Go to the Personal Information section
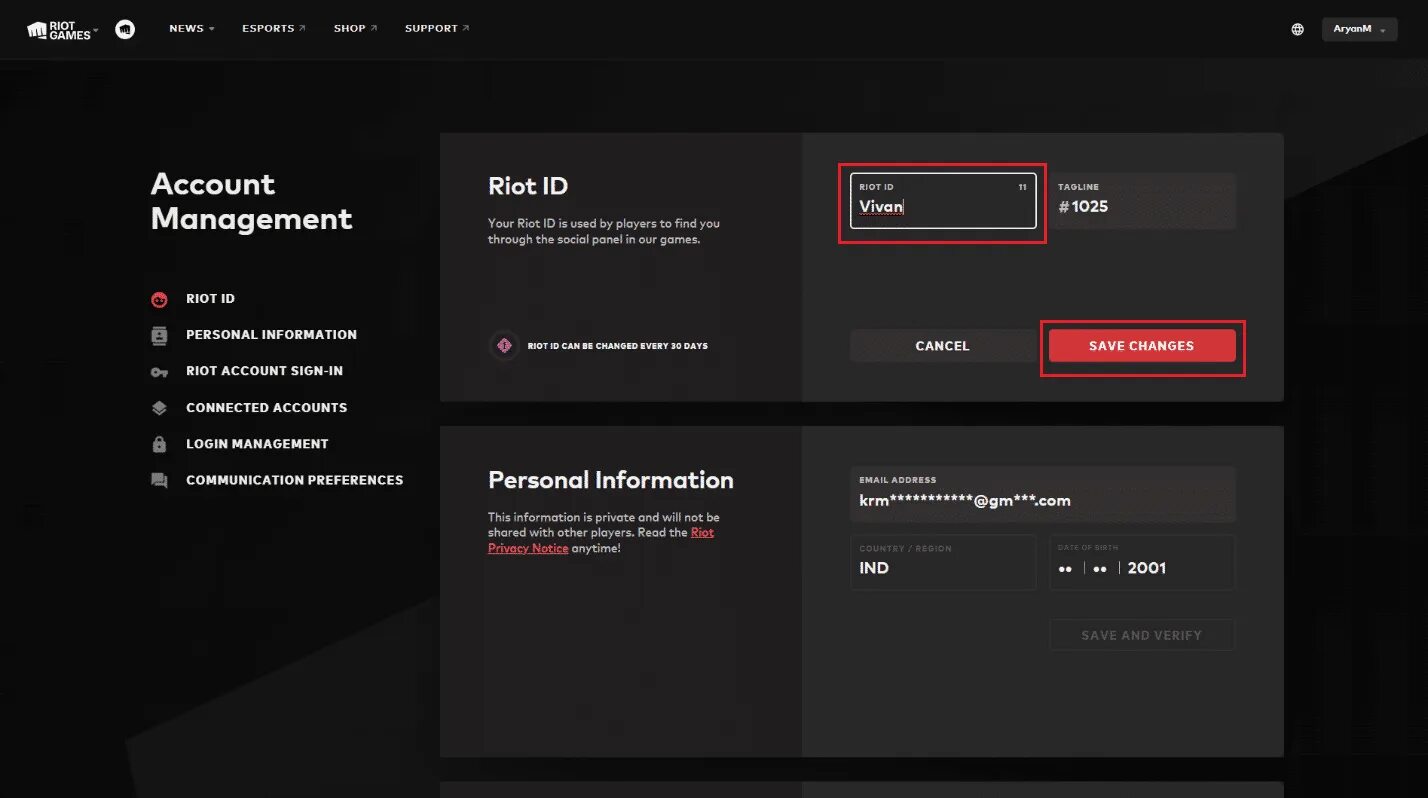This screenshot has height=798, width=1428. pos(271,335)
